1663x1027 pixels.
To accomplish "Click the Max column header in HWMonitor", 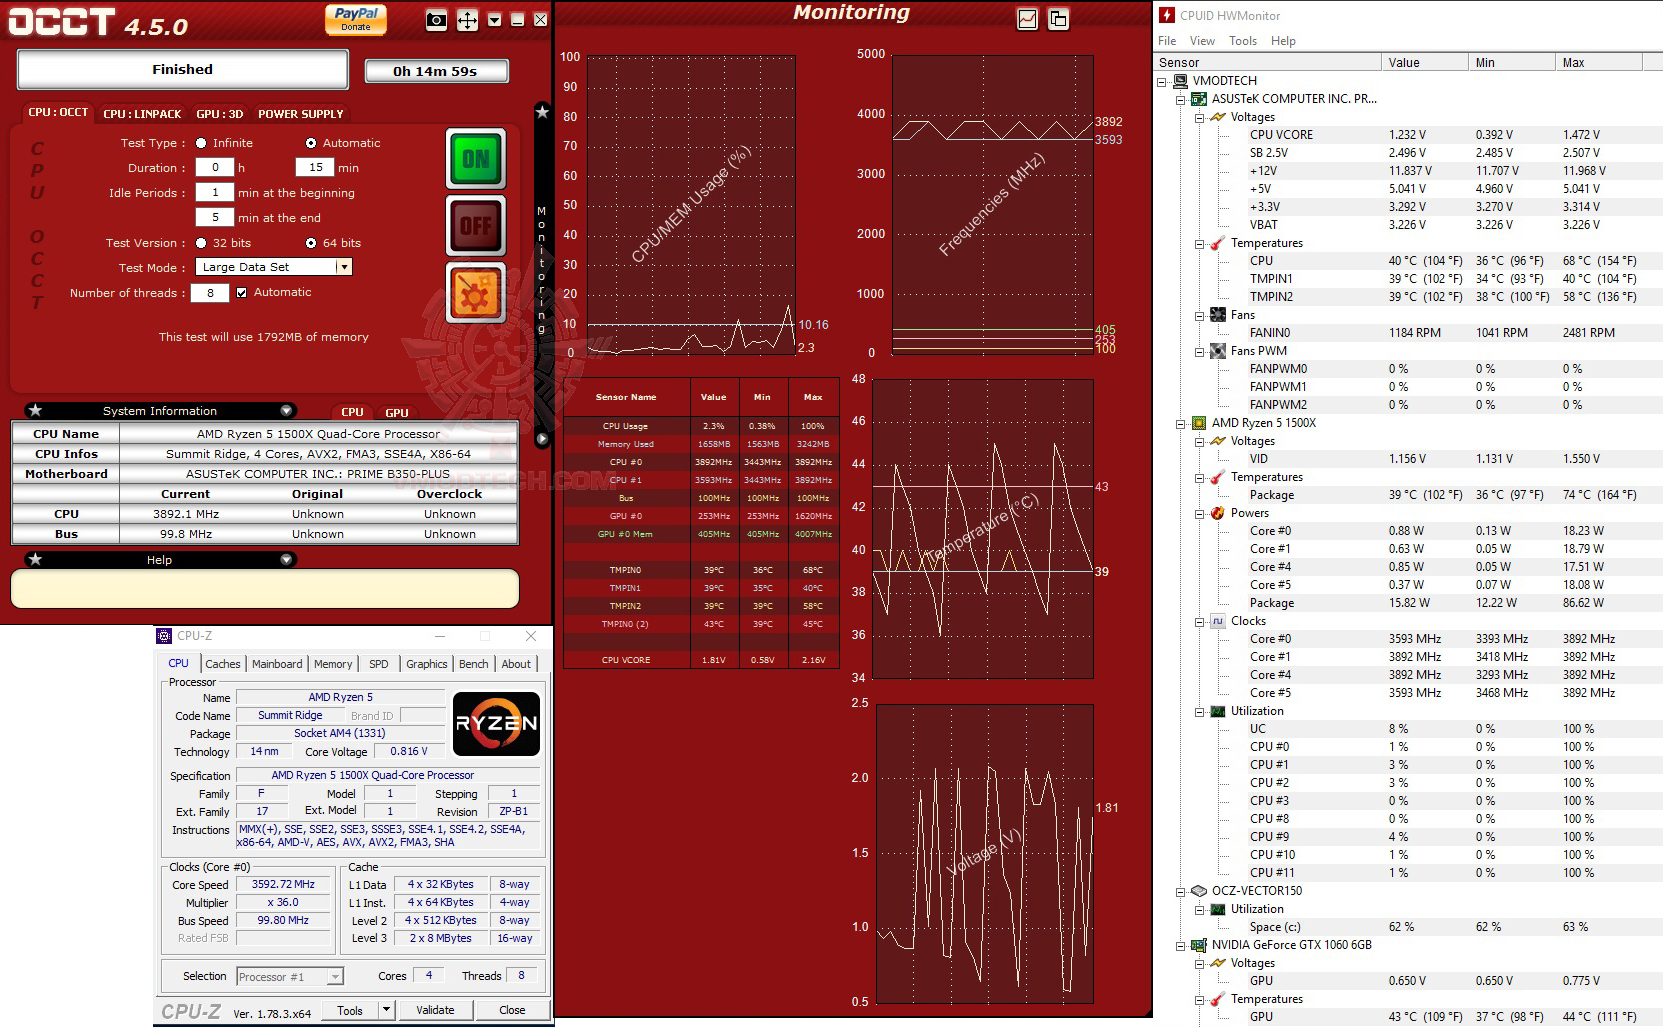I will click(x=1600, y=62).
